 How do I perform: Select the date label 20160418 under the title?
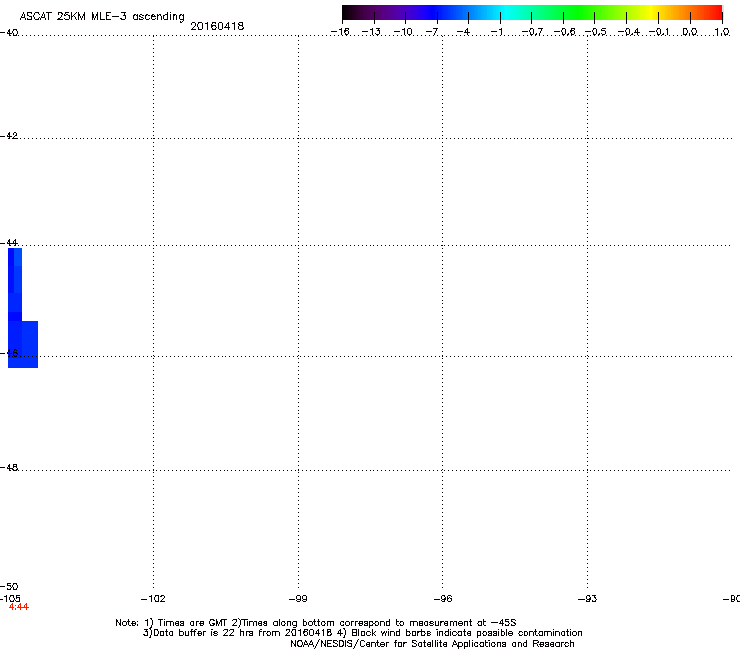(217, 26)
